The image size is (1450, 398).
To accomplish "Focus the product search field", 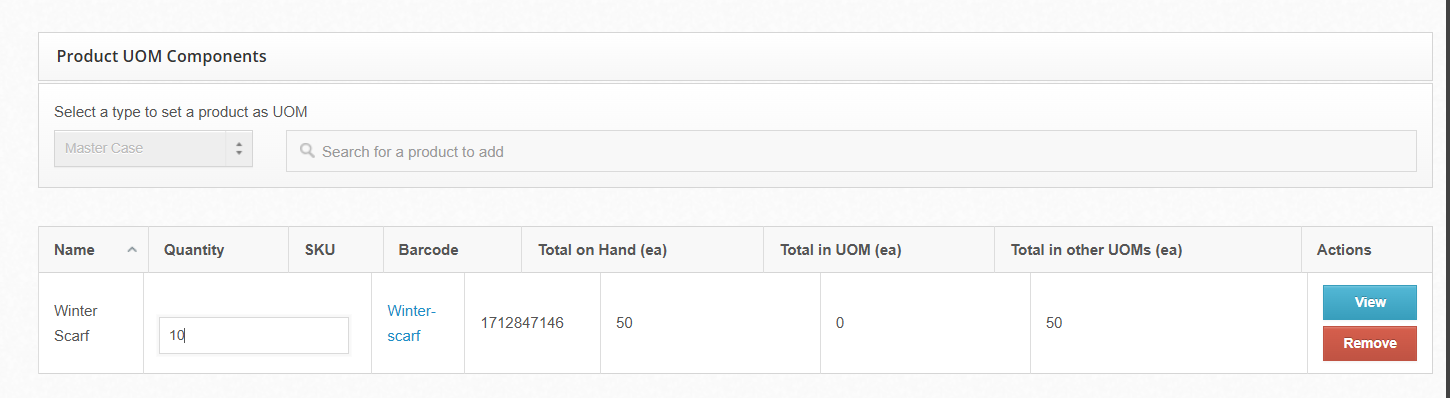I will 851,151.
